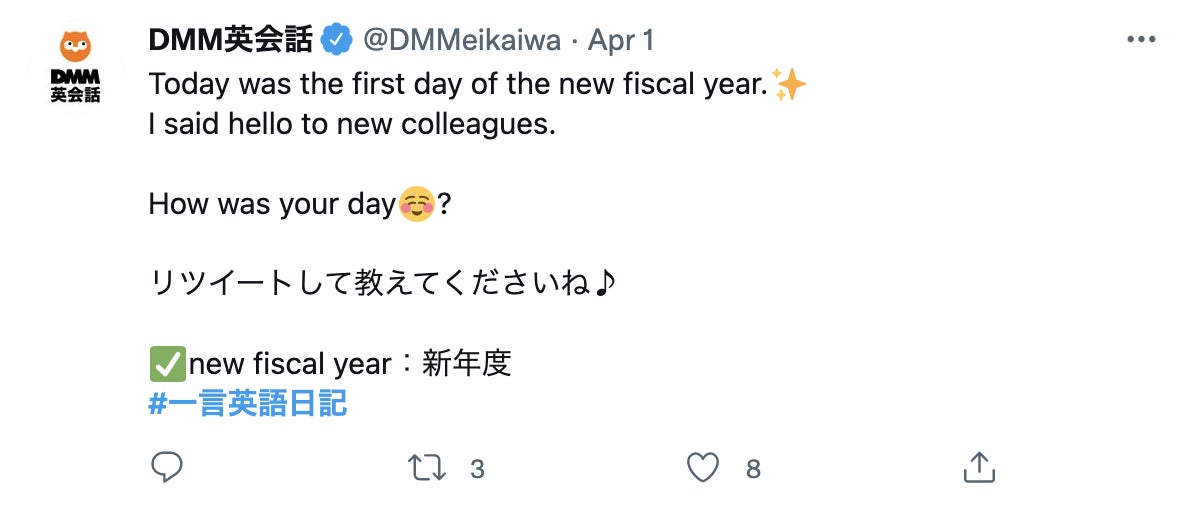
Task: Click the line 'Today was the first day'
Action: pos(457,85)
